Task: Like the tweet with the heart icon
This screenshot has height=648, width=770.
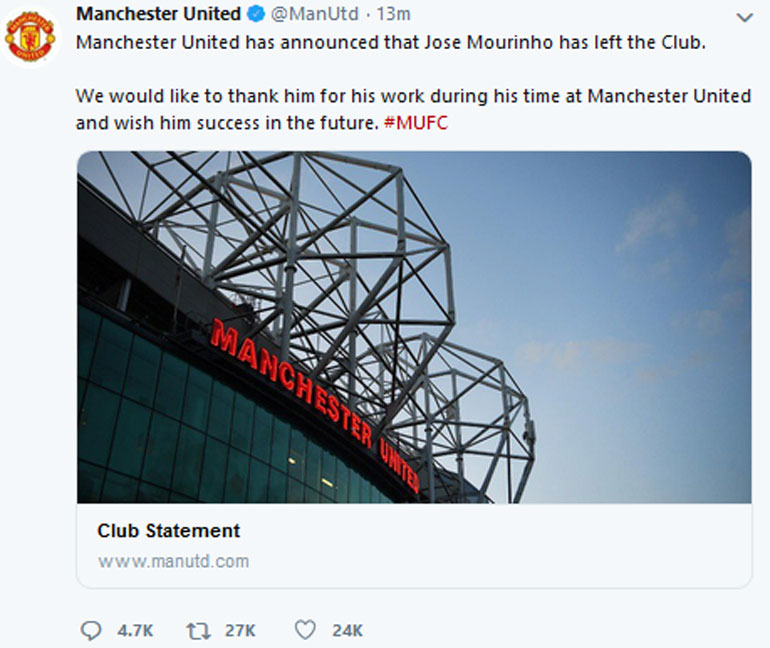Action: pos(306,630)
